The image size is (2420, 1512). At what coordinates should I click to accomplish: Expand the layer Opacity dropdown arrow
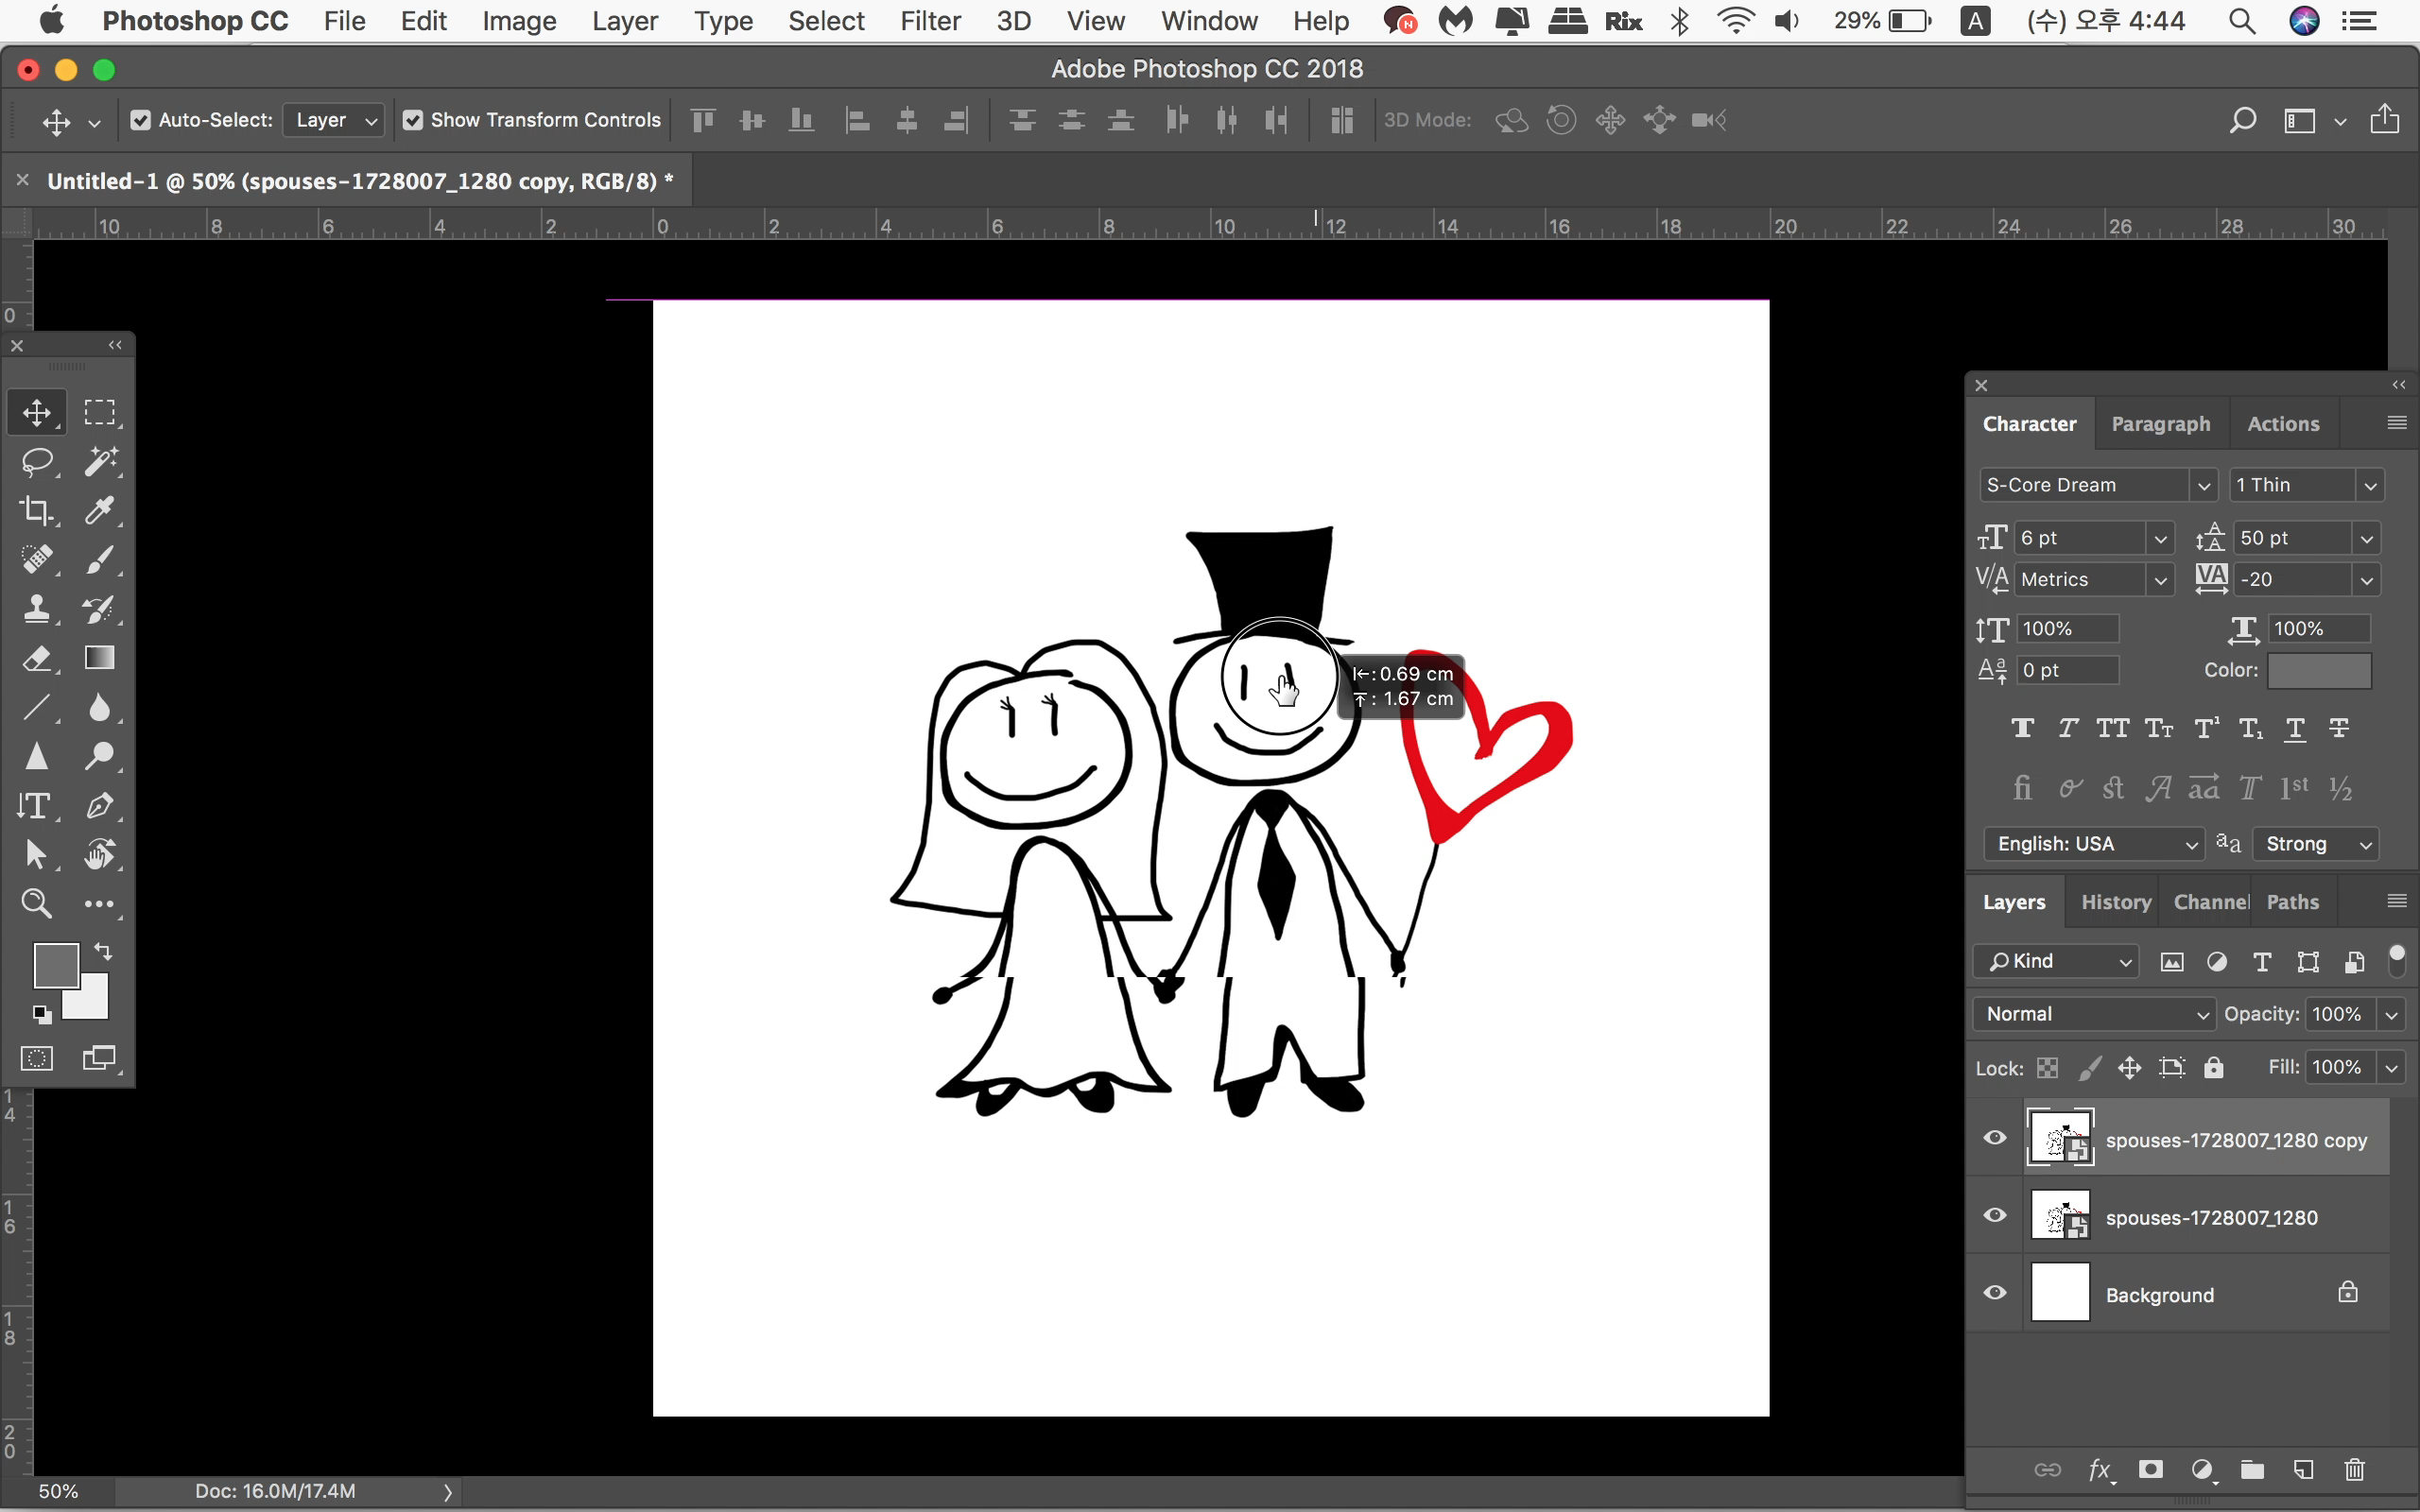pyautogui.click(x=2392, y=1014)
